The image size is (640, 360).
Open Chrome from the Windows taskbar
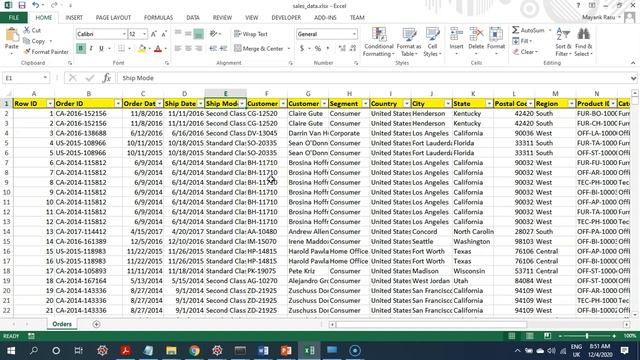(194, 351)
